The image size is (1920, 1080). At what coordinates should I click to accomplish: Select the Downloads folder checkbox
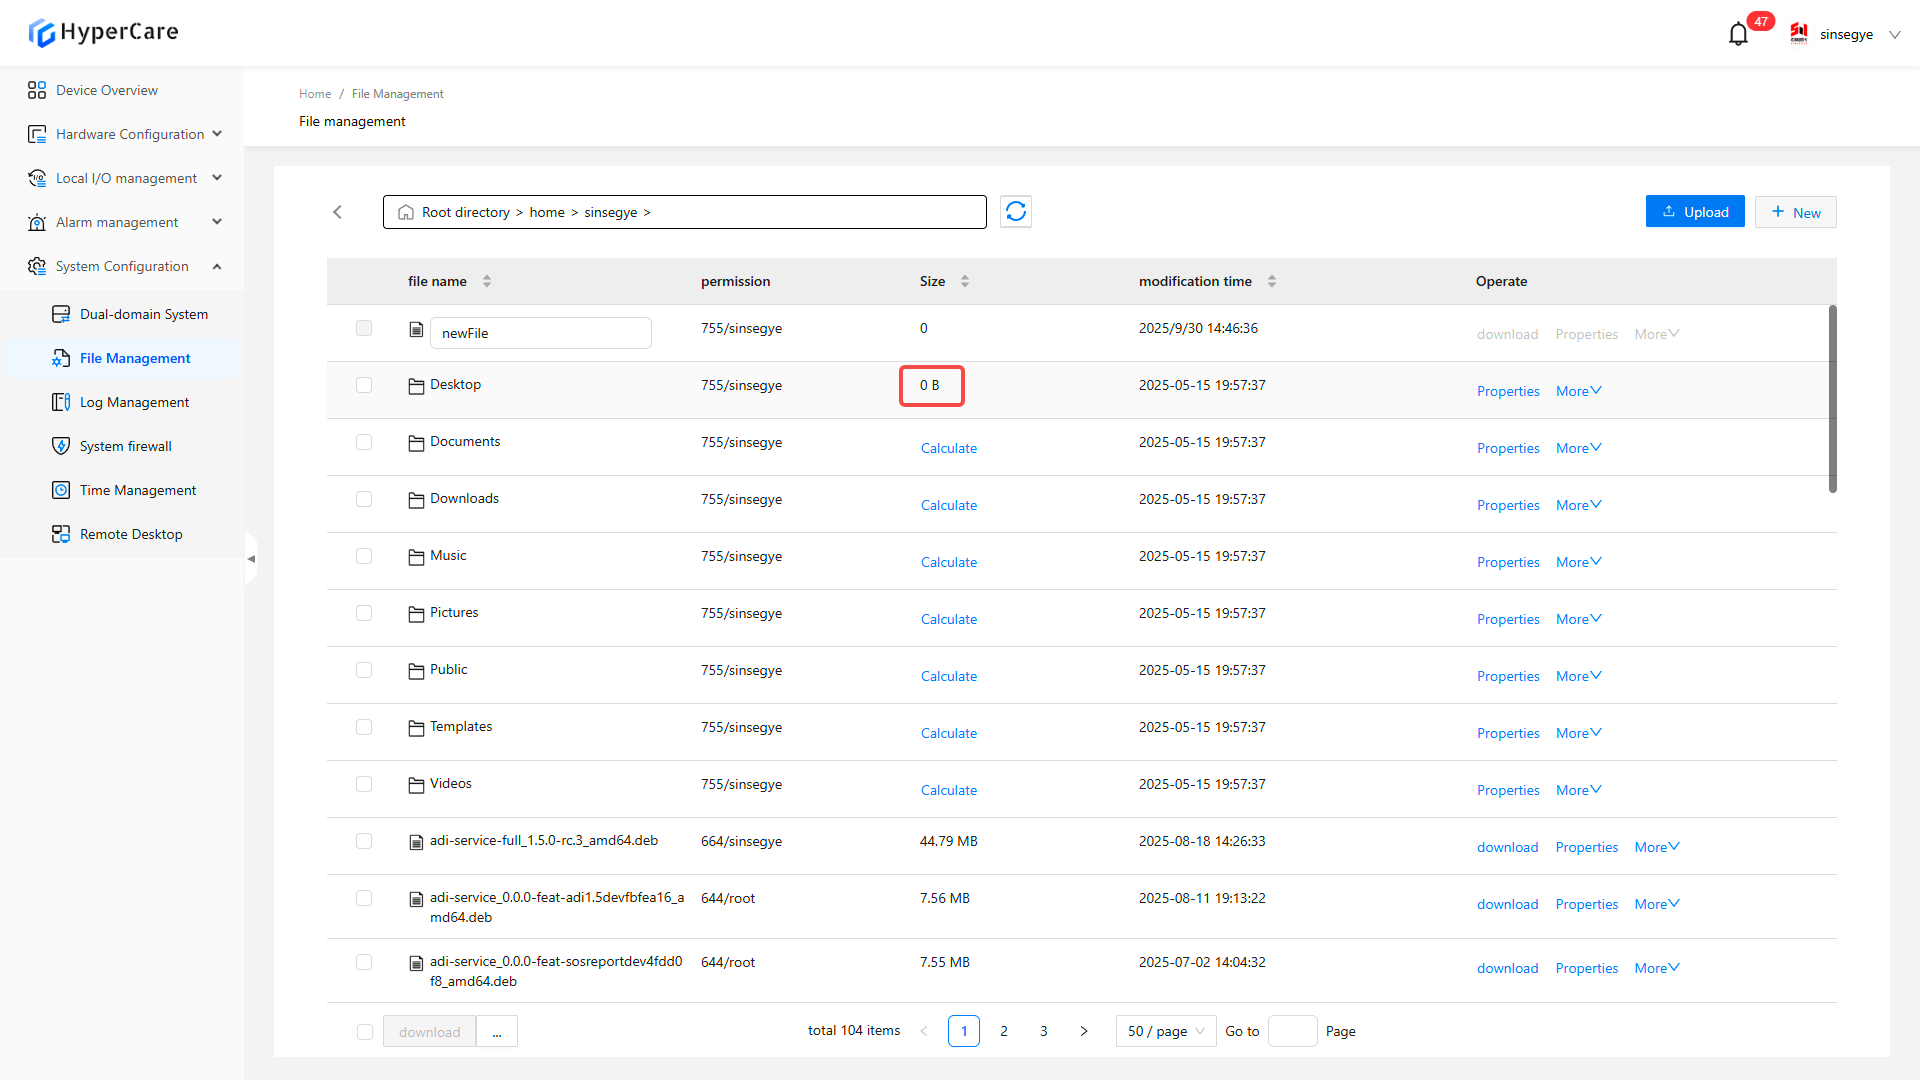tap(364, 499)
